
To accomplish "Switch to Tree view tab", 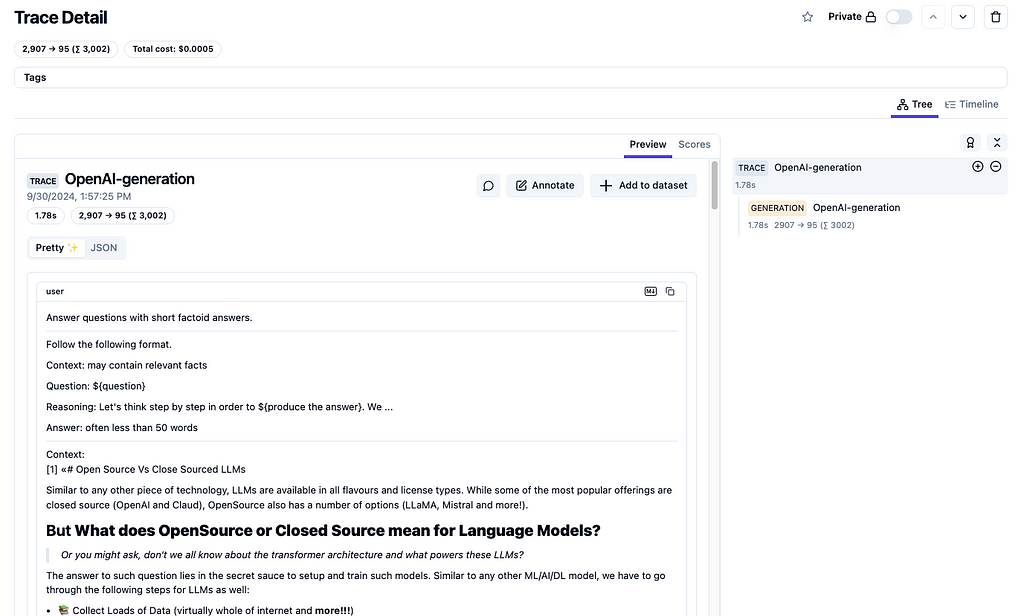I will [914, 105].
